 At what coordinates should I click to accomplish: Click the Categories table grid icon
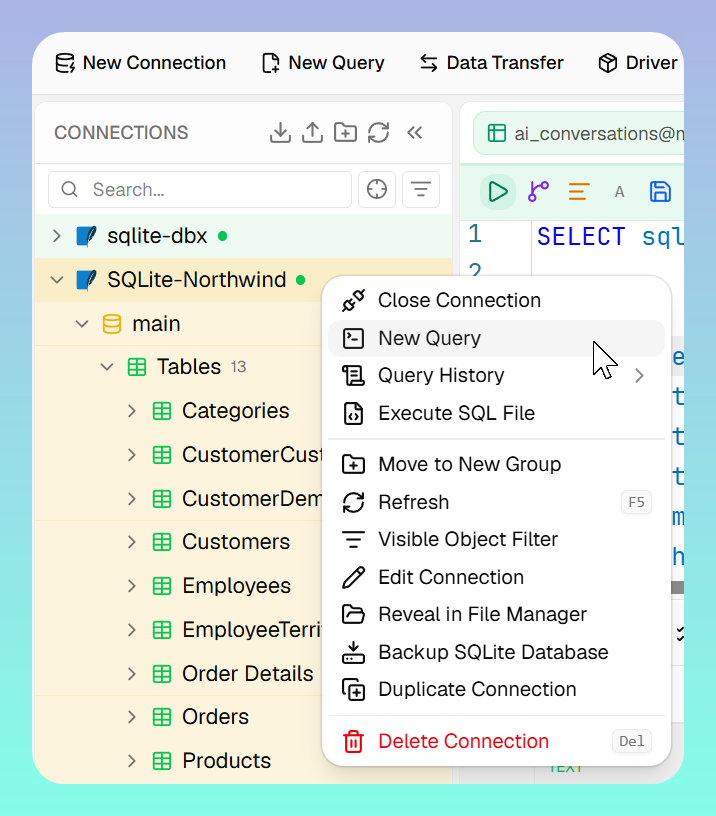[x=162, y=411]
